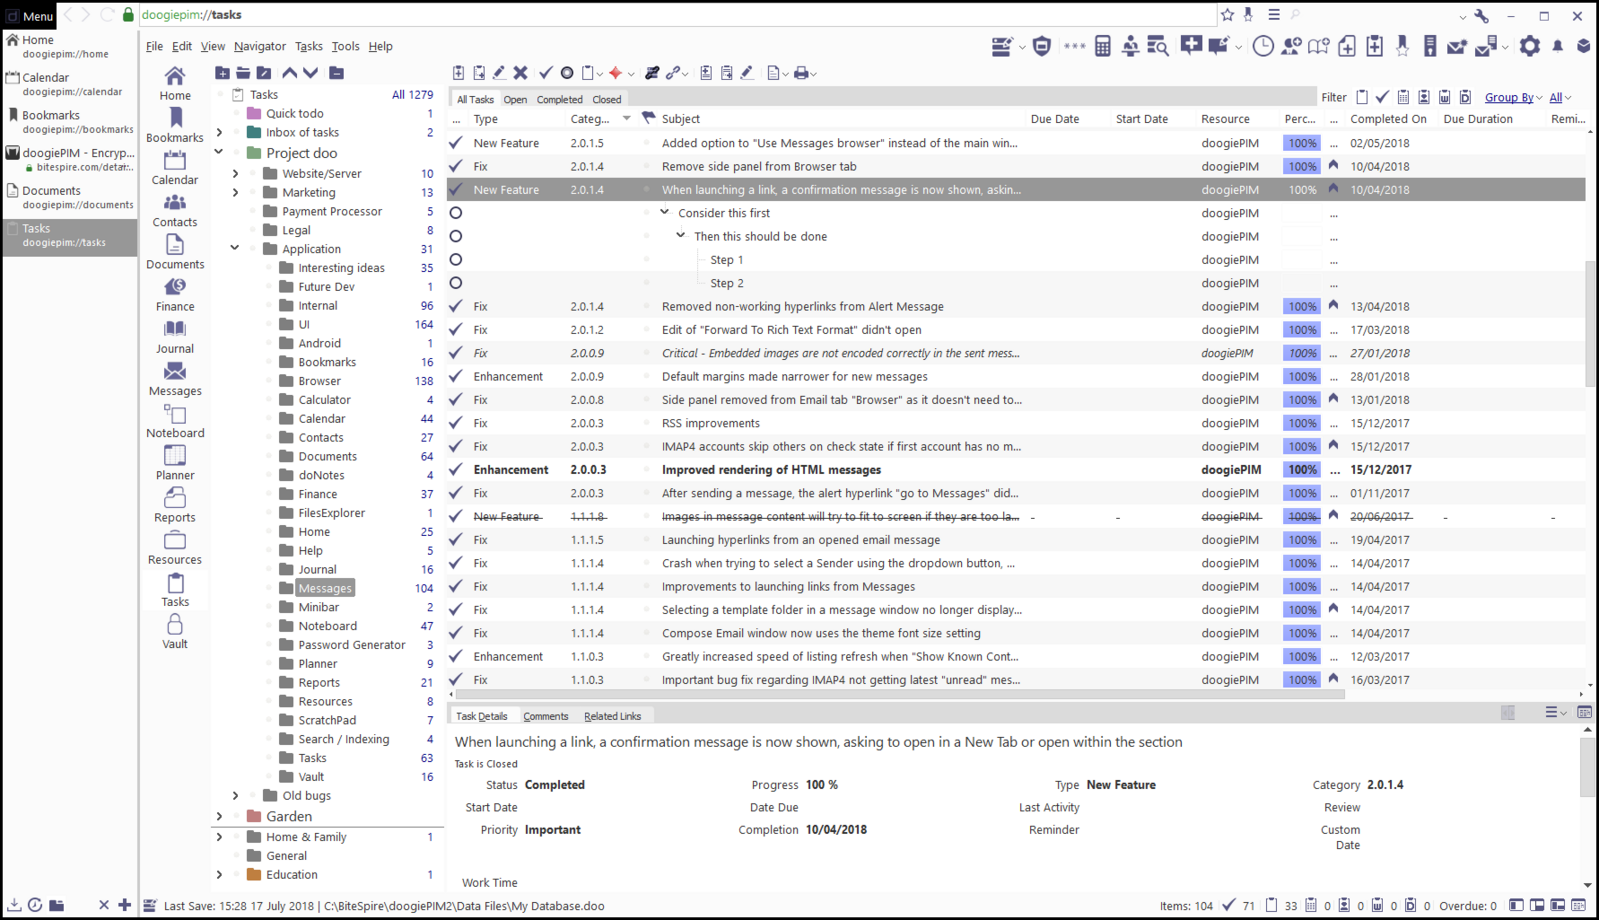
Task: Select Browser folder in tree
Action: click(320, 381)
